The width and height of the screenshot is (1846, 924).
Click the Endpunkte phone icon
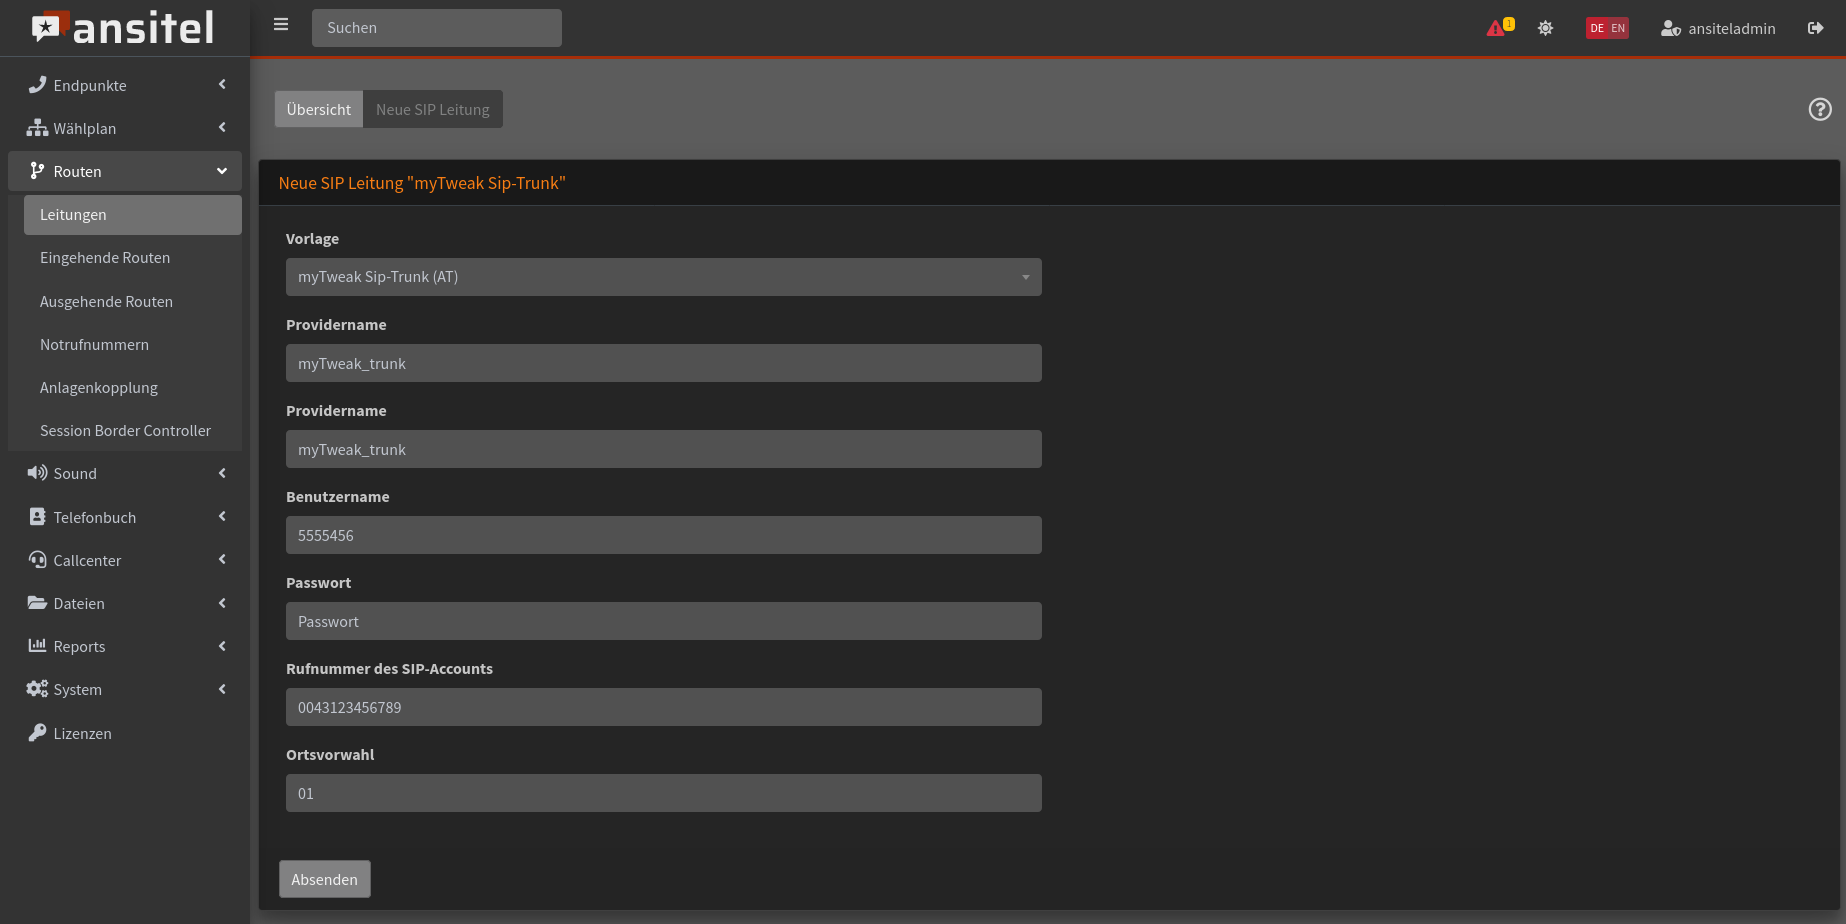(x=37, y=85)
